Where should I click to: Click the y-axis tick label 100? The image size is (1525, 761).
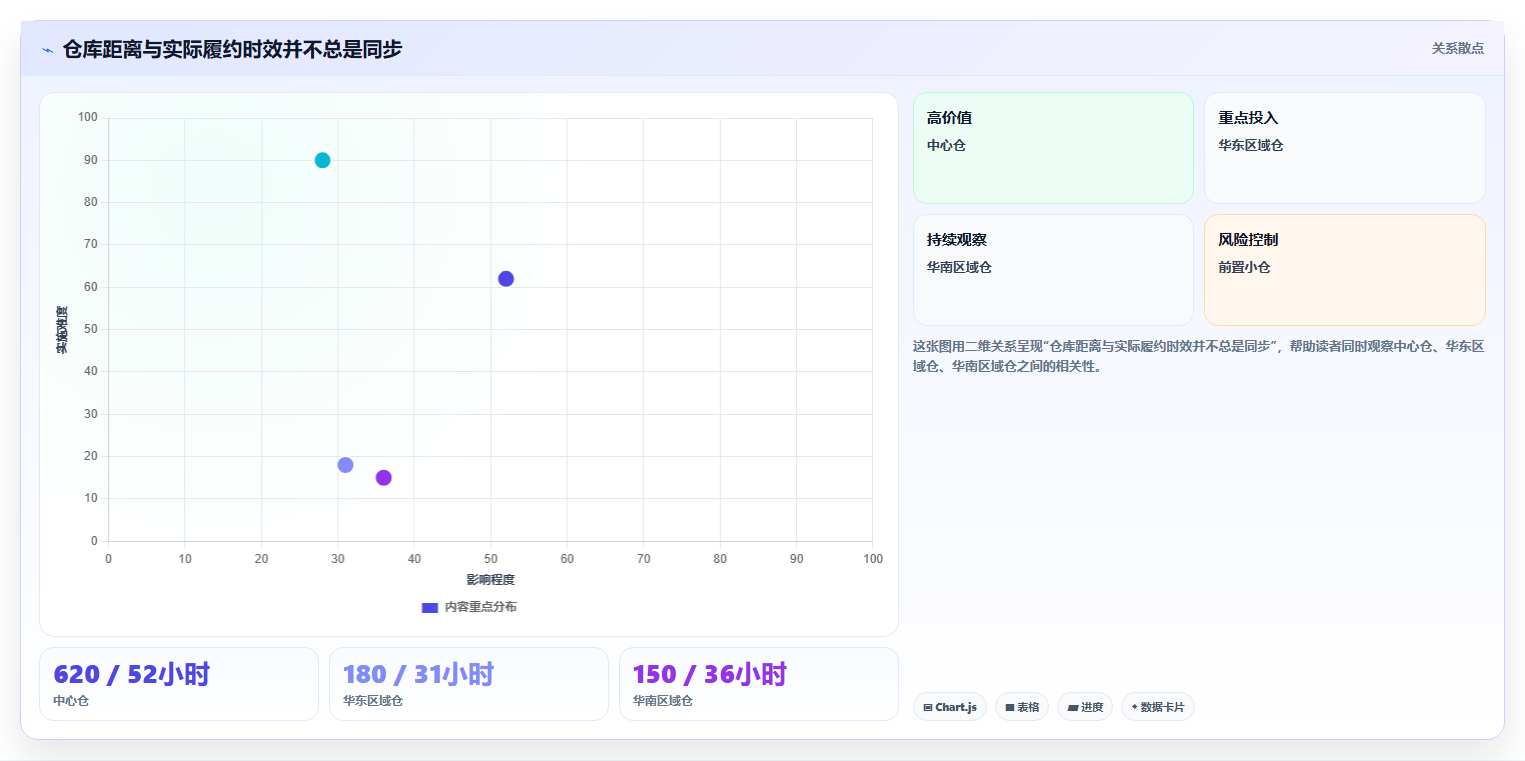coord(88,118)
